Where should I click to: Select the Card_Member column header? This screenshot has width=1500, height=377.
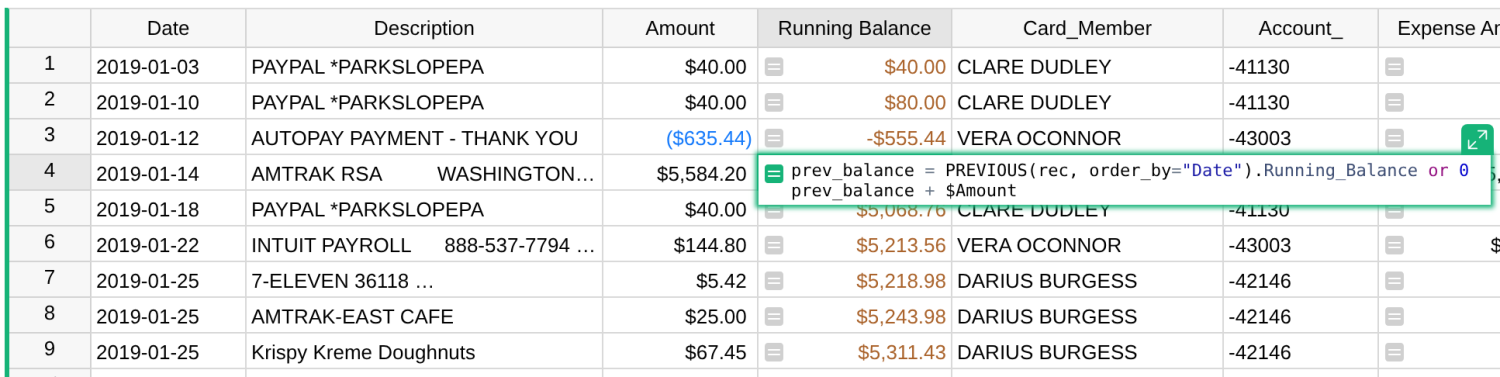click(x=1087, y=28)
